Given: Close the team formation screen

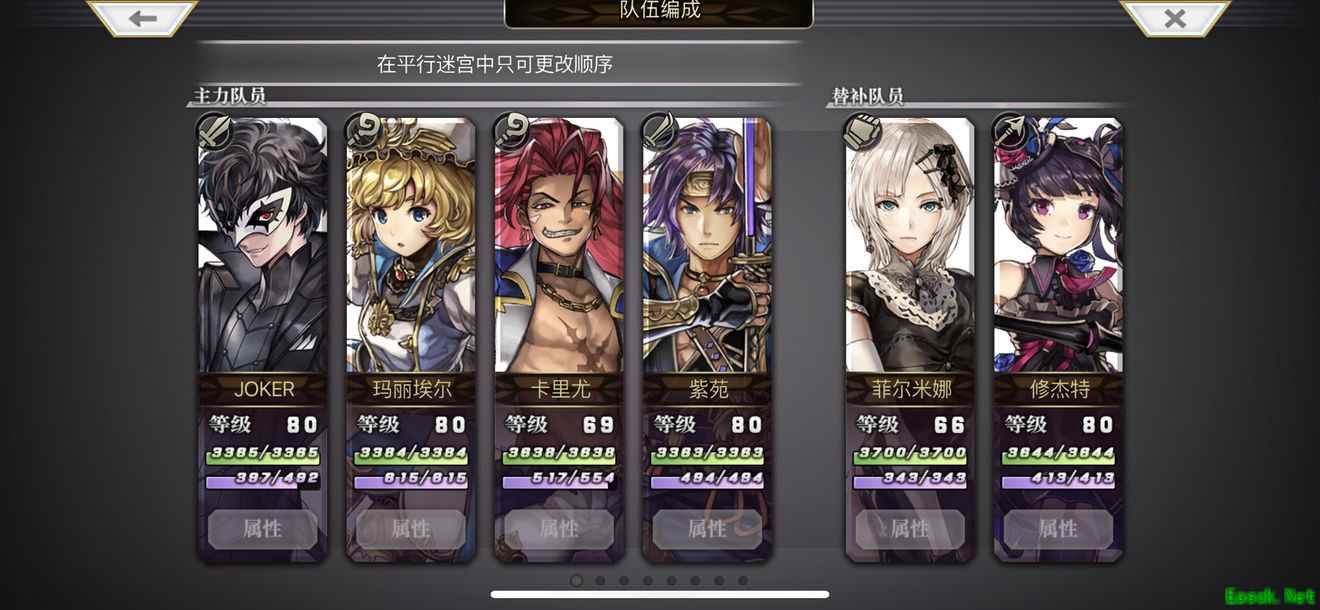Looking at the screenshot, I should pyautogui.click(x=1175, y=18).
